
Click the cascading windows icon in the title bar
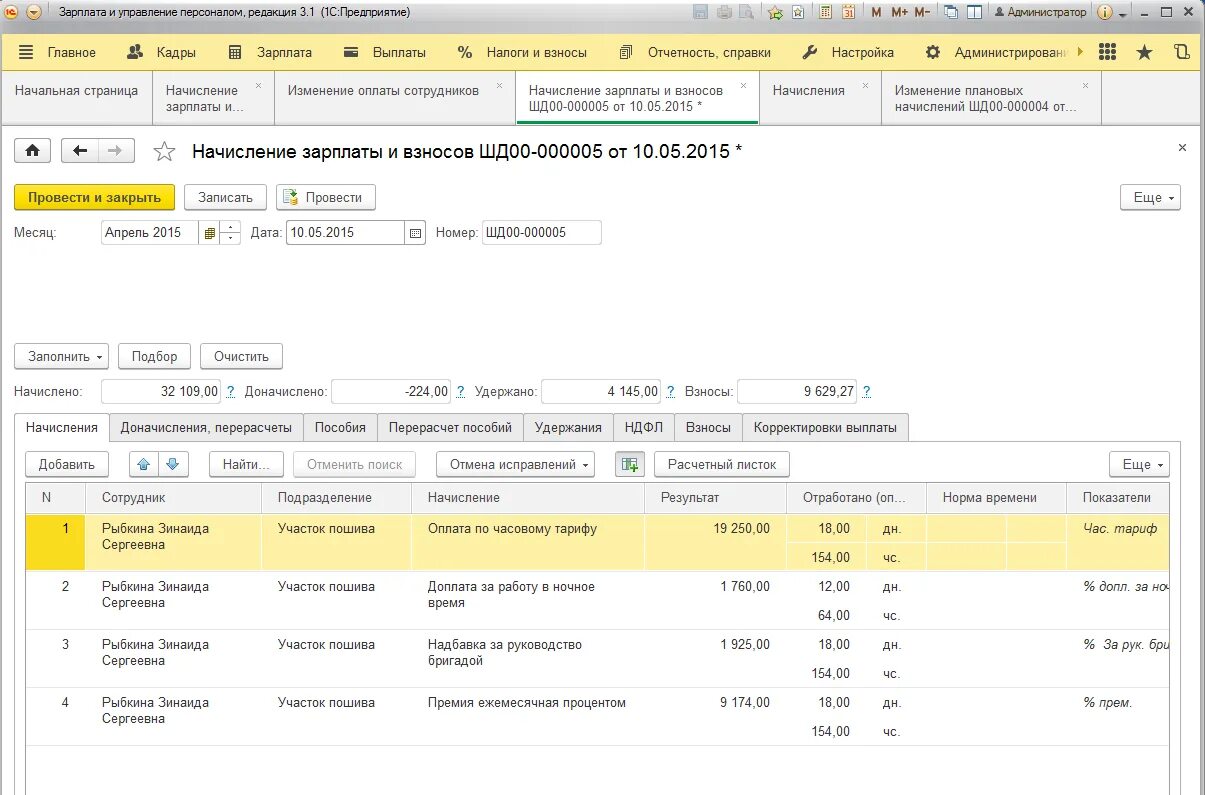point(951,12)
